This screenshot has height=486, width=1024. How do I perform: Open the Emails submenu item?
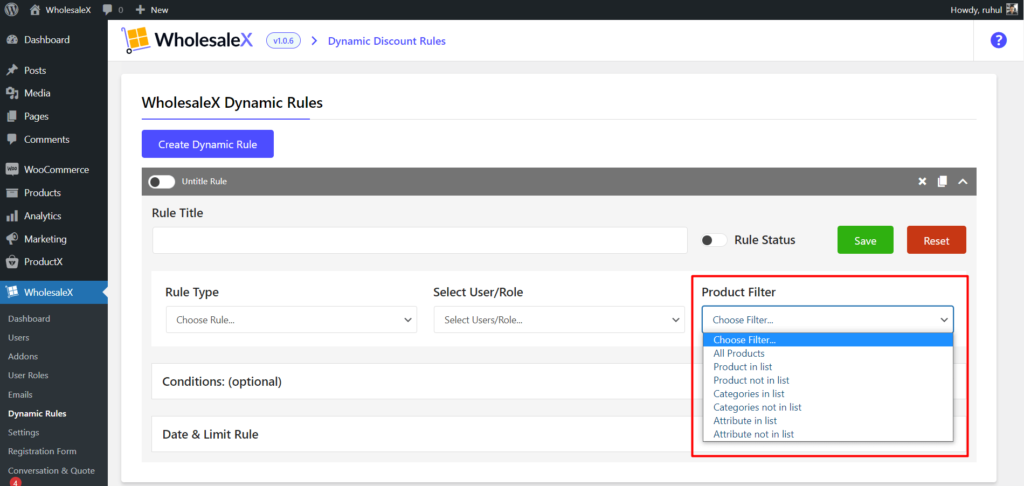(x=20, y=395)
